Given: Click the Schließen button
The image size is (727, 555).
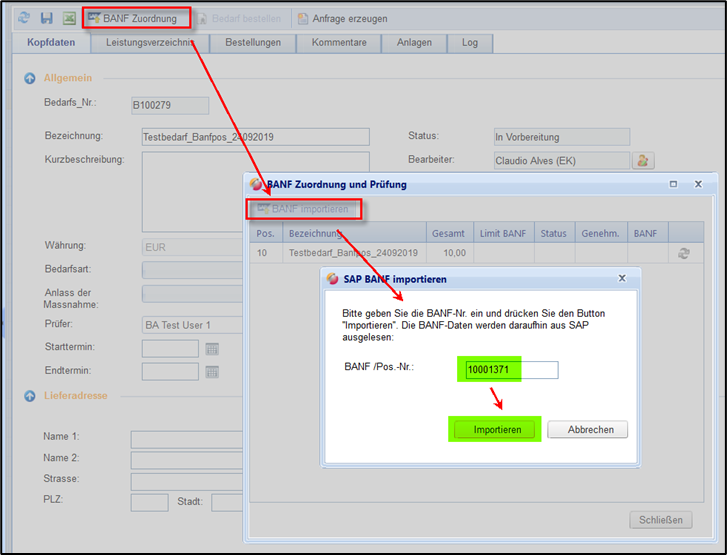Looking at the screenshot, I should click(660, 520).
